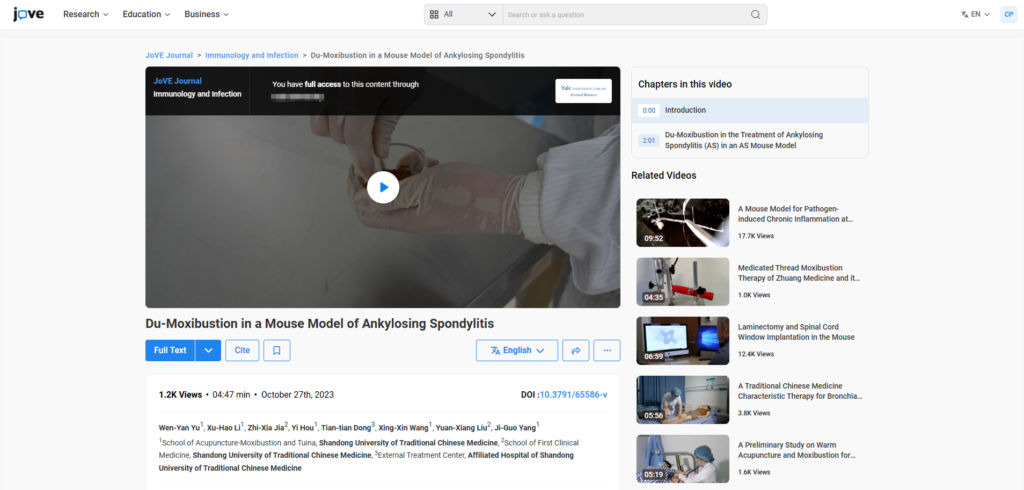Play the Du-Moxibustion video

tap(382, 187)
